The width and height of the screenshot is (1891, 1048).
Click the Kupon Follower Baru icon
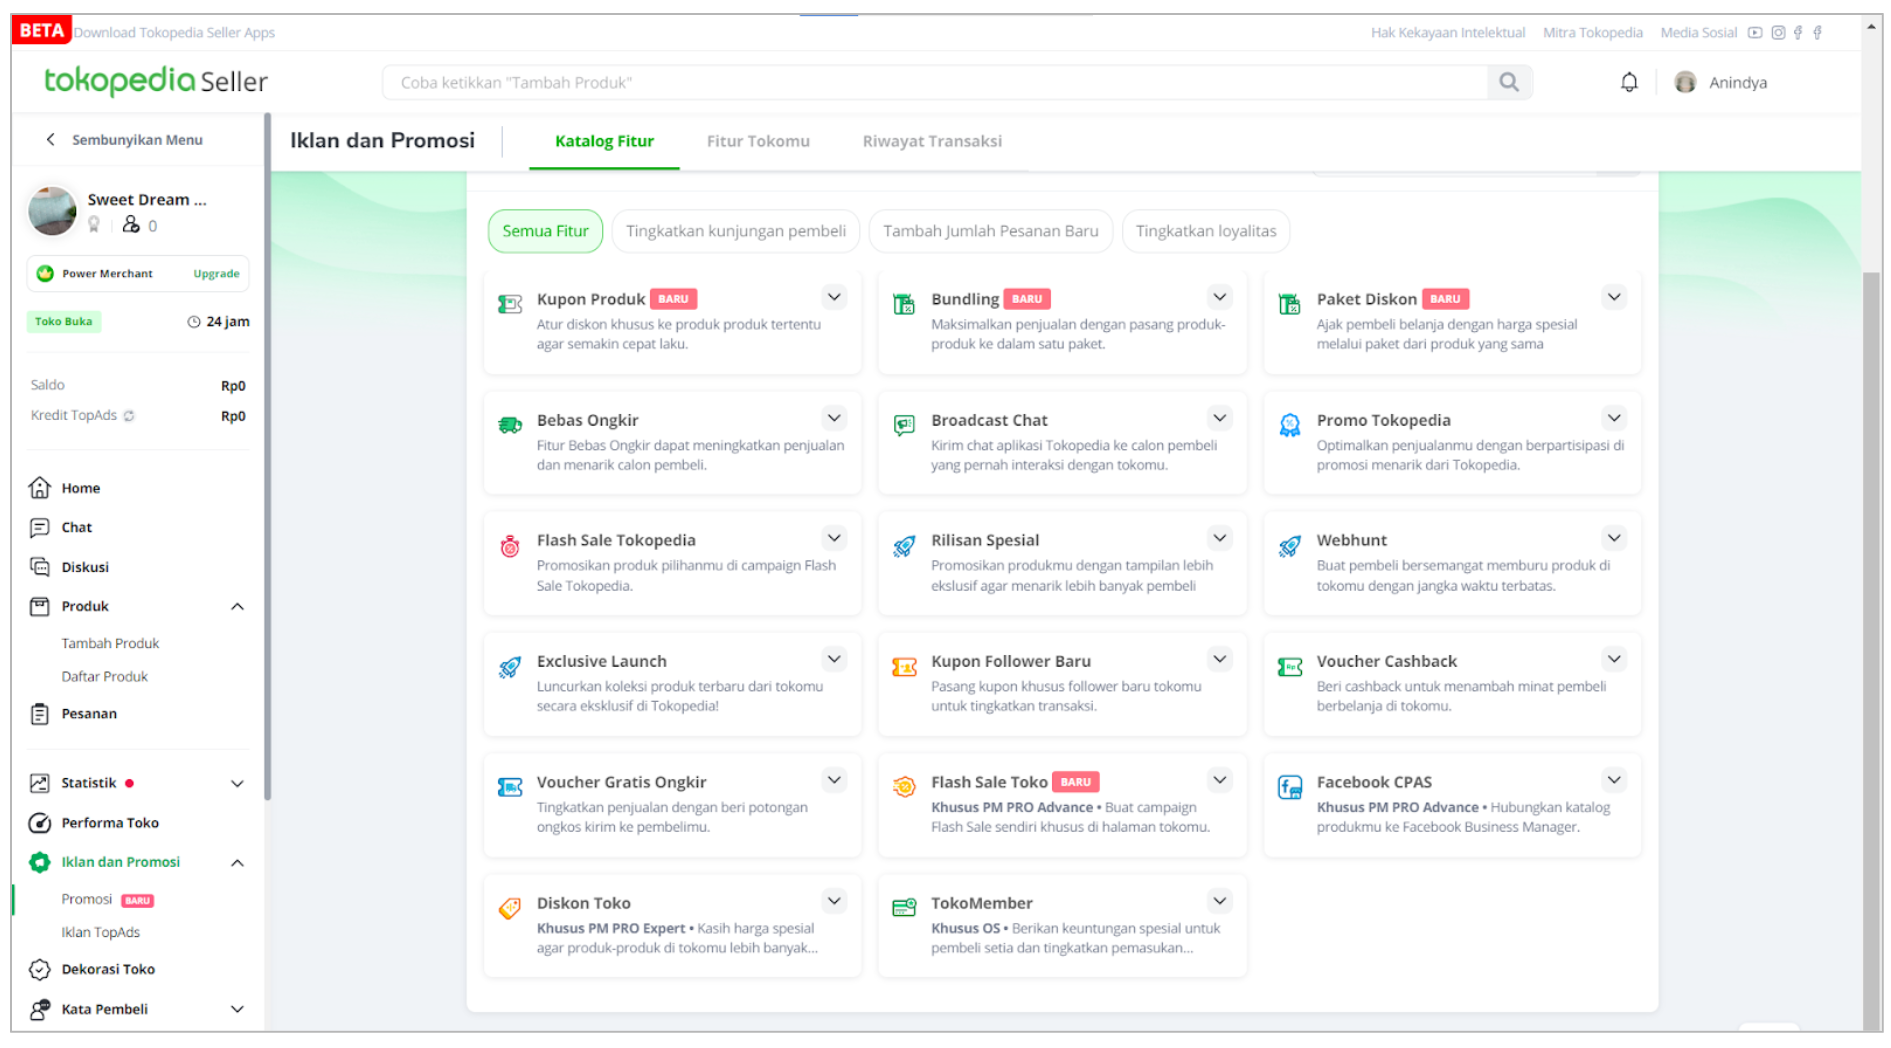[904, 667]
